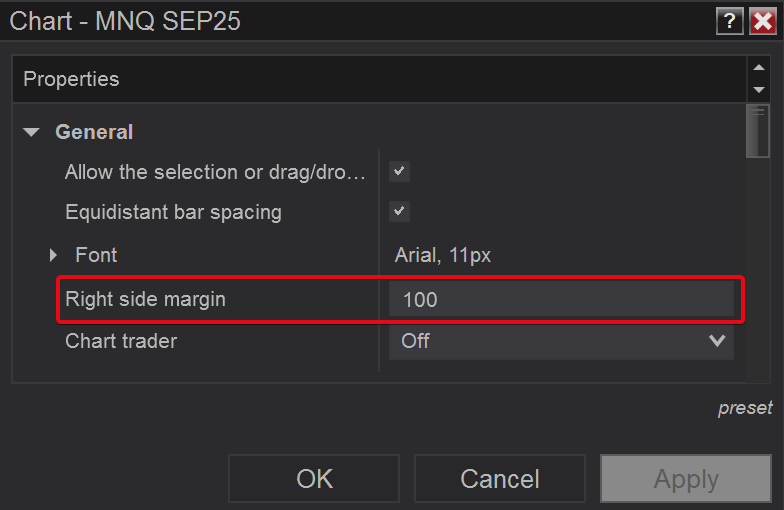Select the Right side margin label
Viewport: 784px width, 510px height.
tap(145, 299)
